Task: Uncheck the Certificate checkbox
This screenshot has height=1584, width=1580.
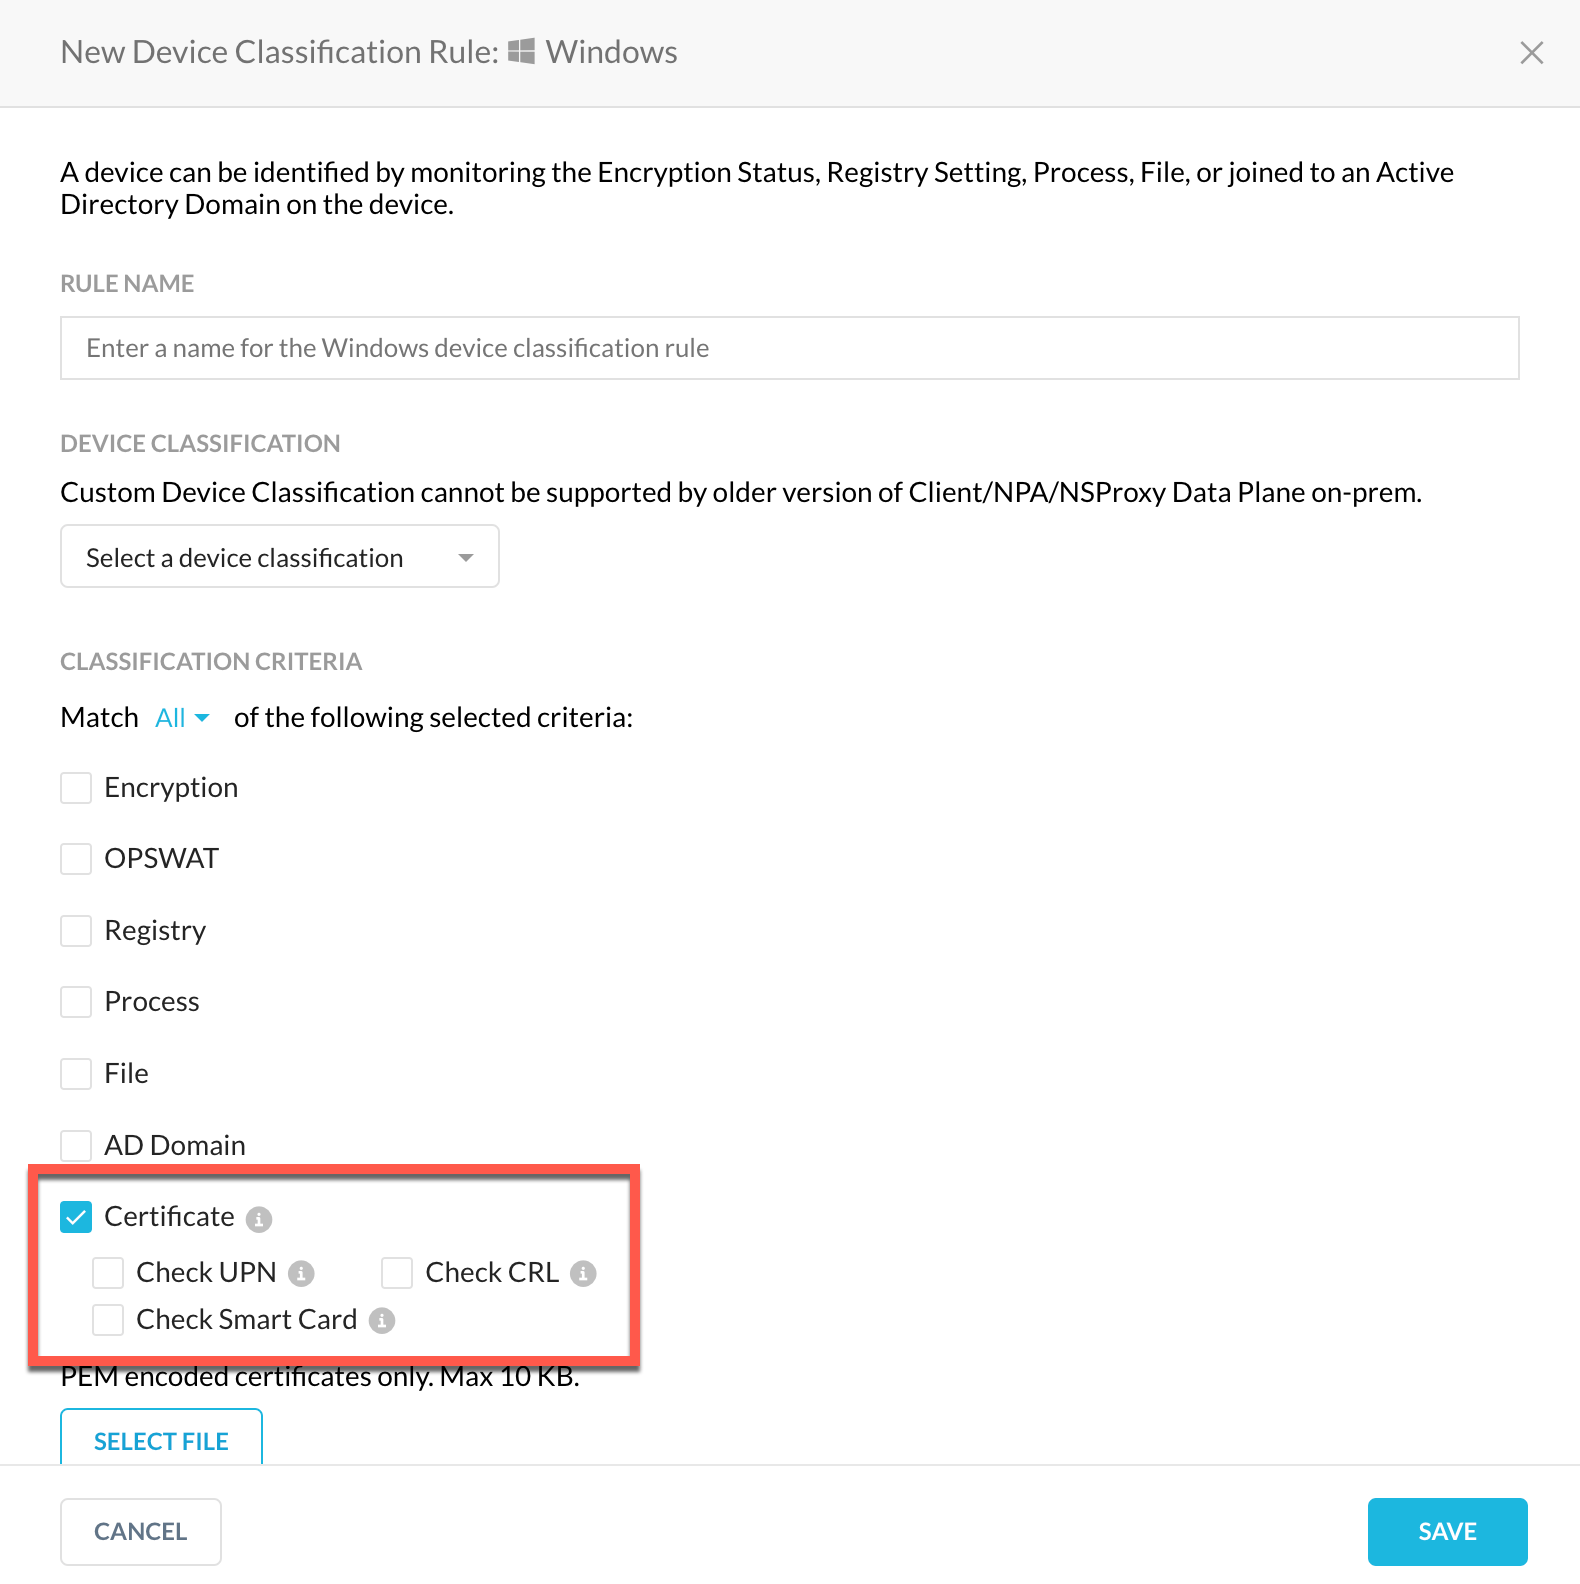Action: (76, 1217)
